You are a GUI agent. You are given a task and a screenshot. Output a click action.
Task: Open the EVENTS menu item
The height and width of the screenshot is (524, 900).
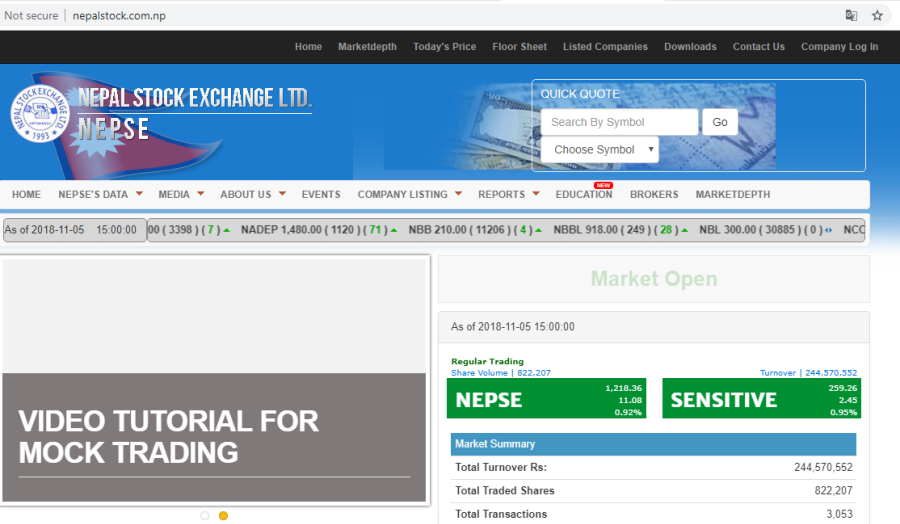pos(321,195)
